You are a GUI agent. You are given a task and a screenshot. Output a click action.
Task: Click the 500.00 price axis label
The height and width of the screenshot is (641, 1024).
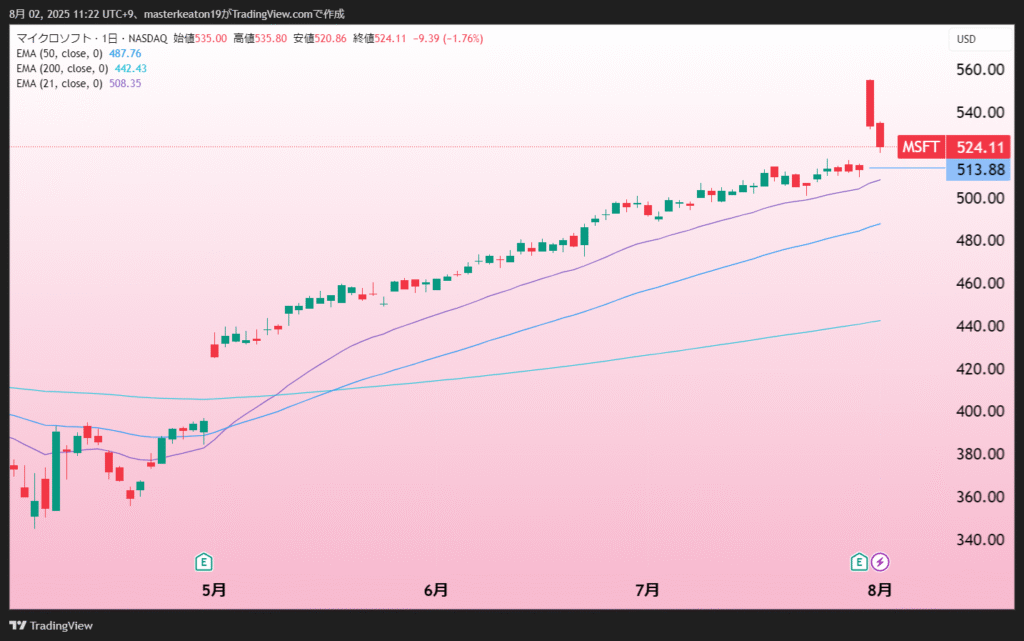point(980,198)
